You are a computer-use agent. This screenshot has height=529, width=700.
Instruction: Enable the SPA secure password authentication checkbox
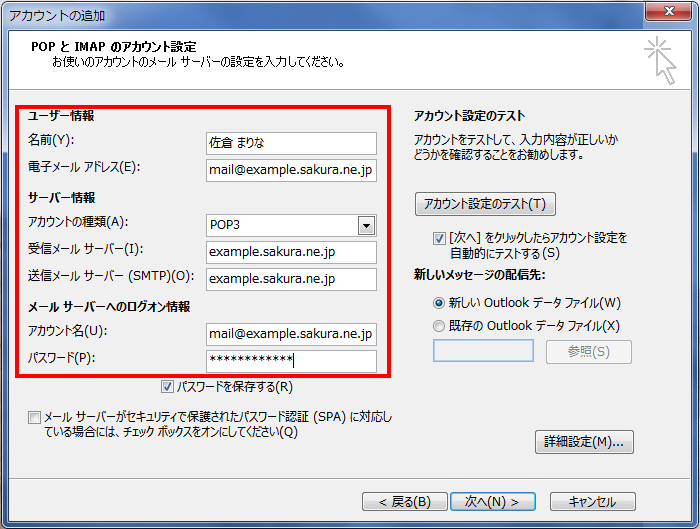coord(35,417)
